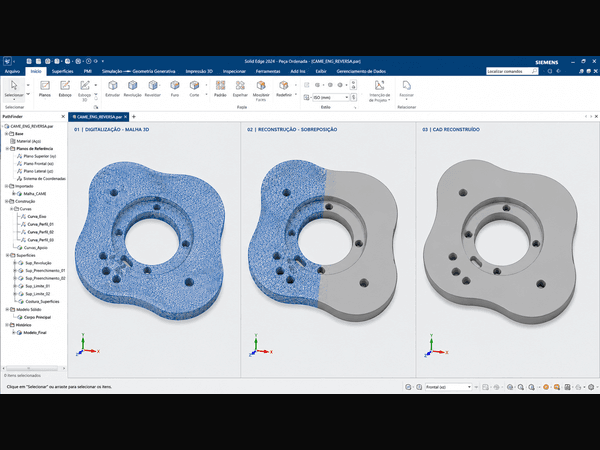
Task: Expand the Sup_Revolução tree node
Action: pyautogui.click(x=15, y=263)
